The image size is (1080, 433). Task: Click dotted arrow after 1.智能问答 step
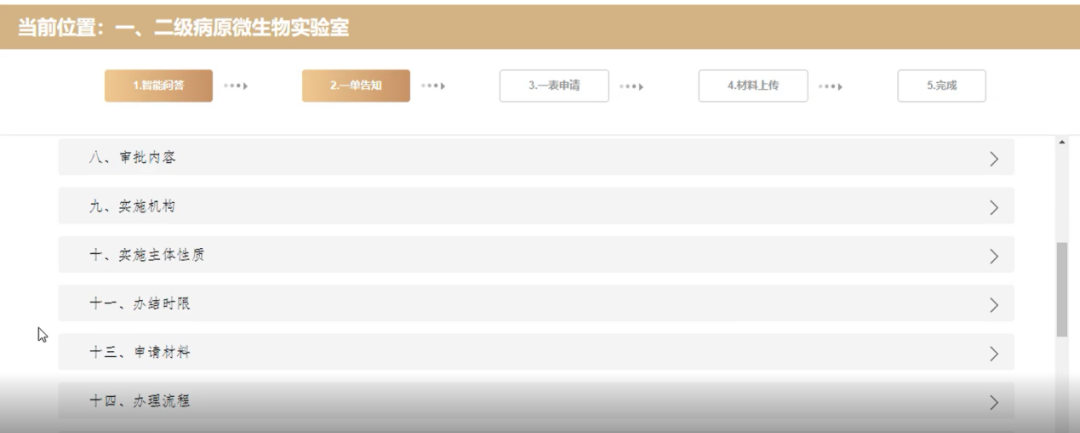point(236,86)
